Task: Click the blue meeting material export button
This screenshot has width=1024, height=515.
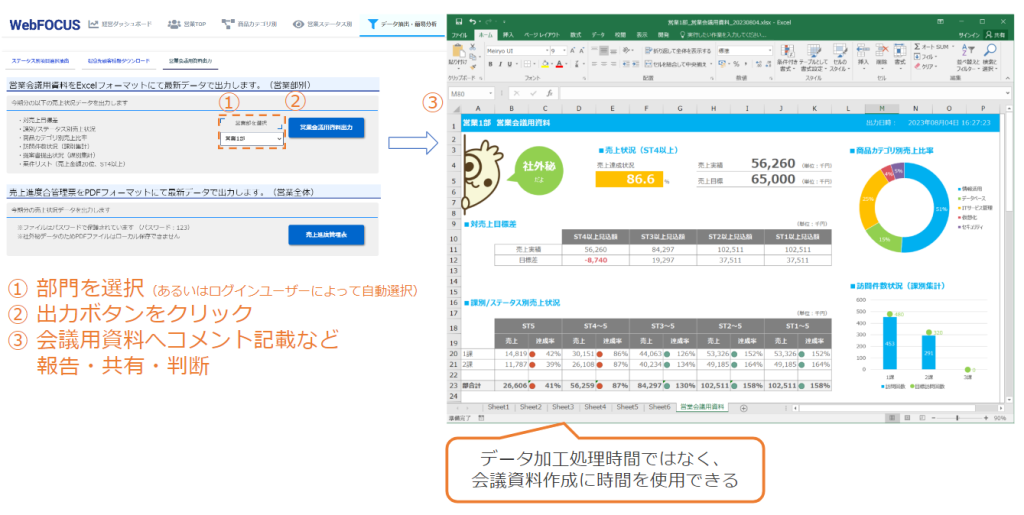Action: pos(326,127)
